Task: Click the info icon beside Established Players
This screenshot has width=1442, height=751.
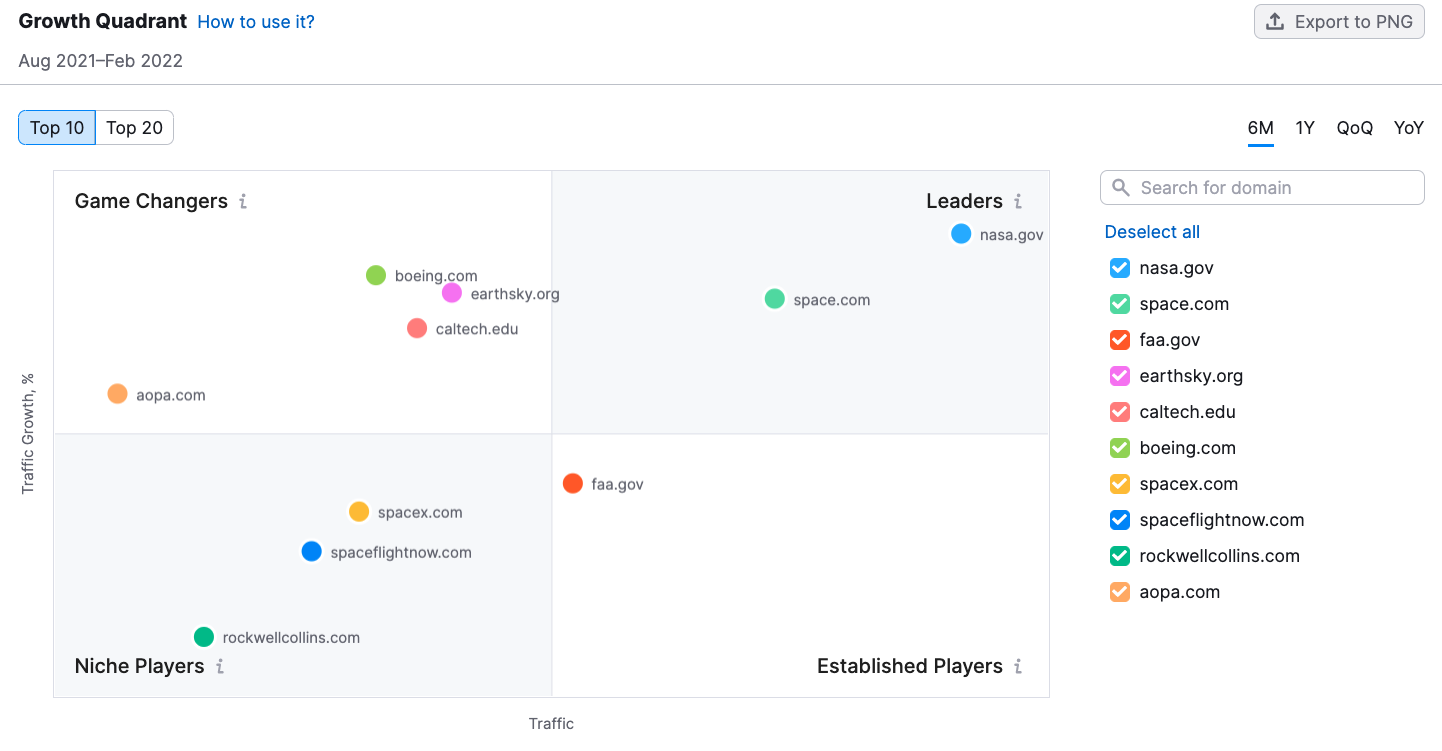Action: pos(1018,666)
